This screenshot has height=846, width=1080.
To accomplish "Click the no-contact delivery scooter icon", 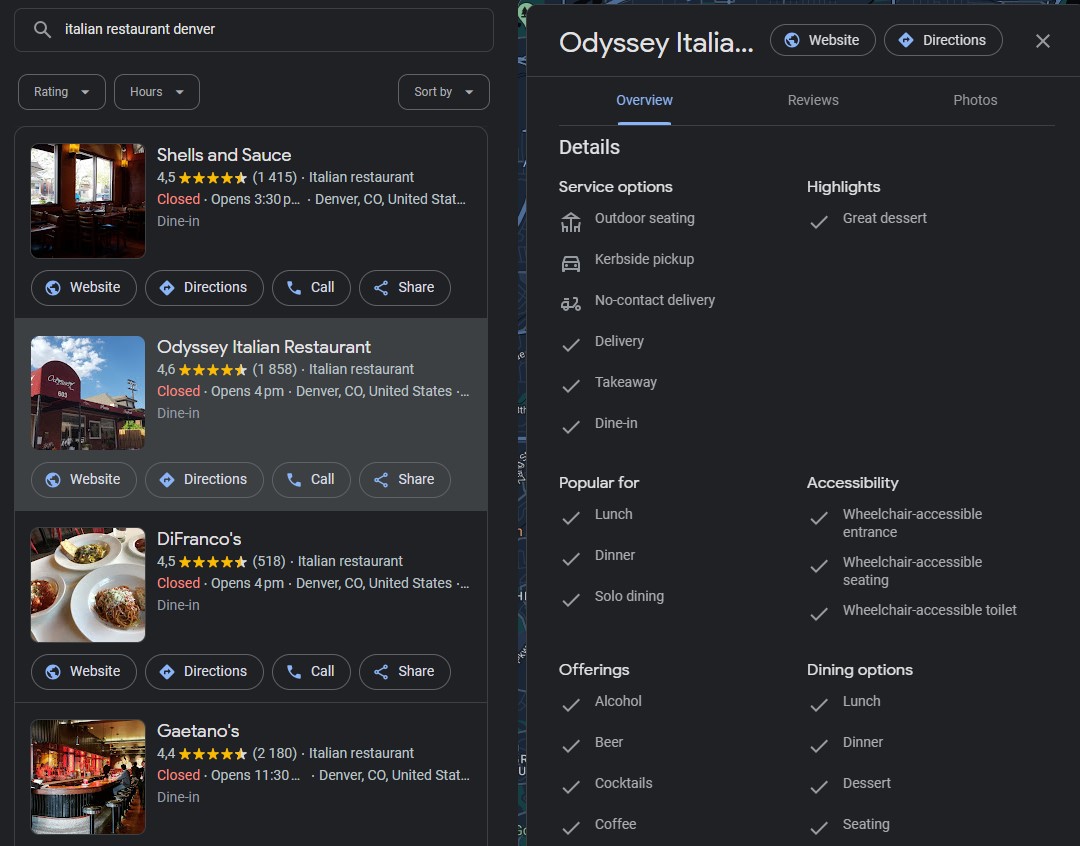I will 571,304.
